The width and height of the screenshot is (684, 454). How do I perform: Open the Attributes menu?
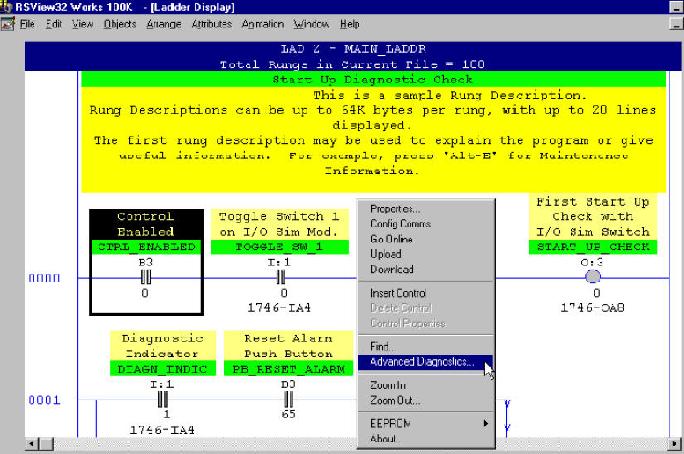(212, 24)
